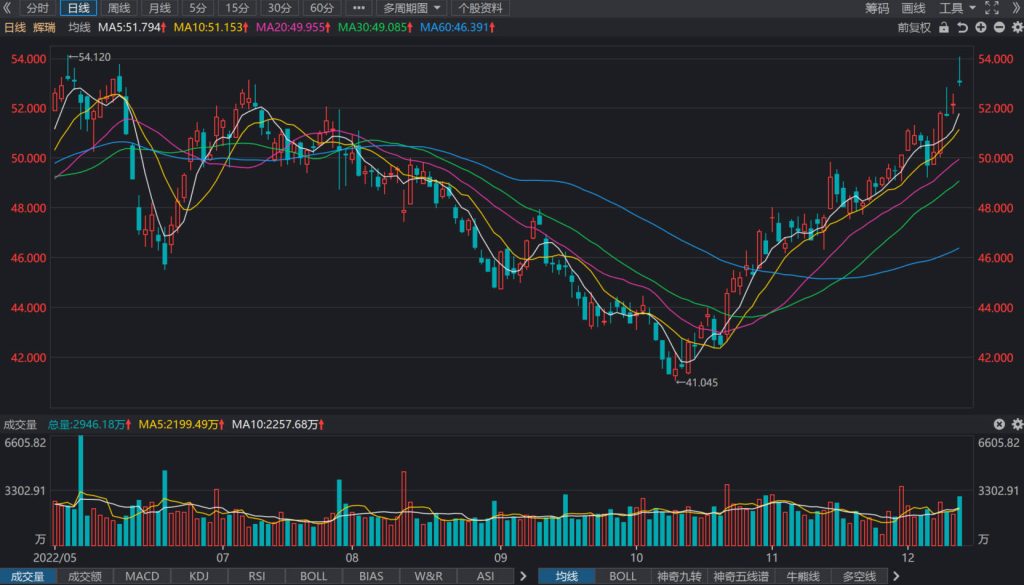
Task: Open more time periods via the ellipsis
Action: [359, 8]
